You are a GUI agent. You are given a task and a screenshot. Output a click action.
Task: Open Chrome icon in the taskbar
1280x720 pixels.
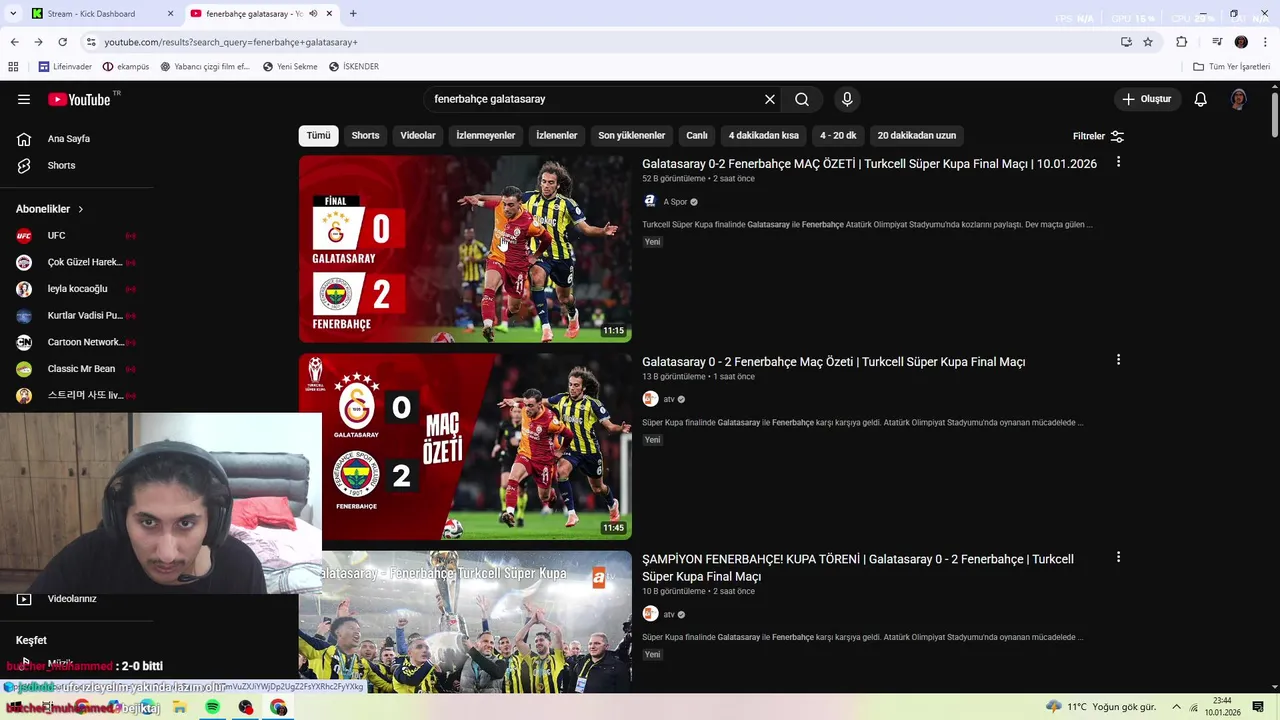click(x=278, y=707)
